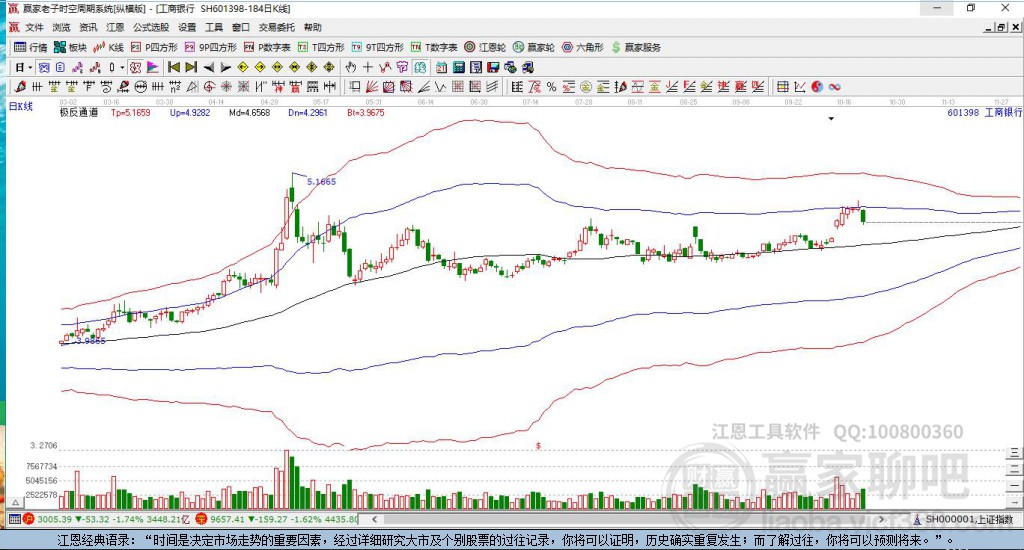Click the zigzag wave line icon
This screenshot has height=550, width=1024.
(x=441, y=87)
